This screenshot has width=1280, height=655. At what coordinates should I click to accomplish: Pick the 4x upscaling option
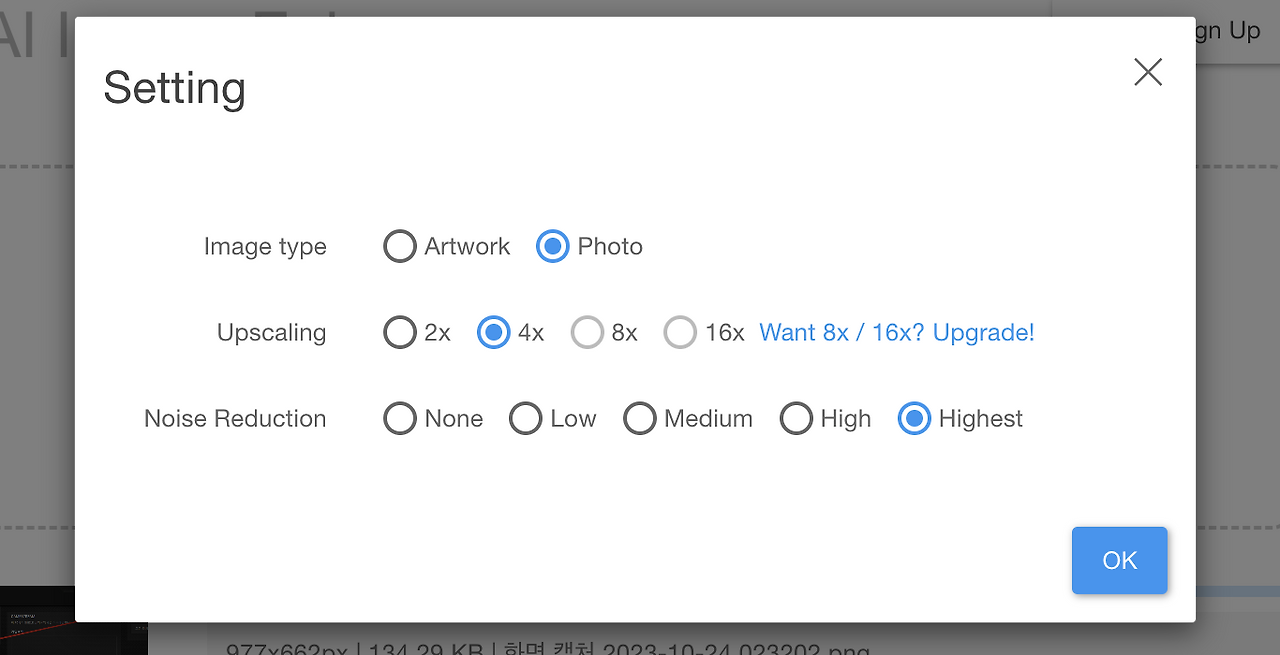[493, 332]
